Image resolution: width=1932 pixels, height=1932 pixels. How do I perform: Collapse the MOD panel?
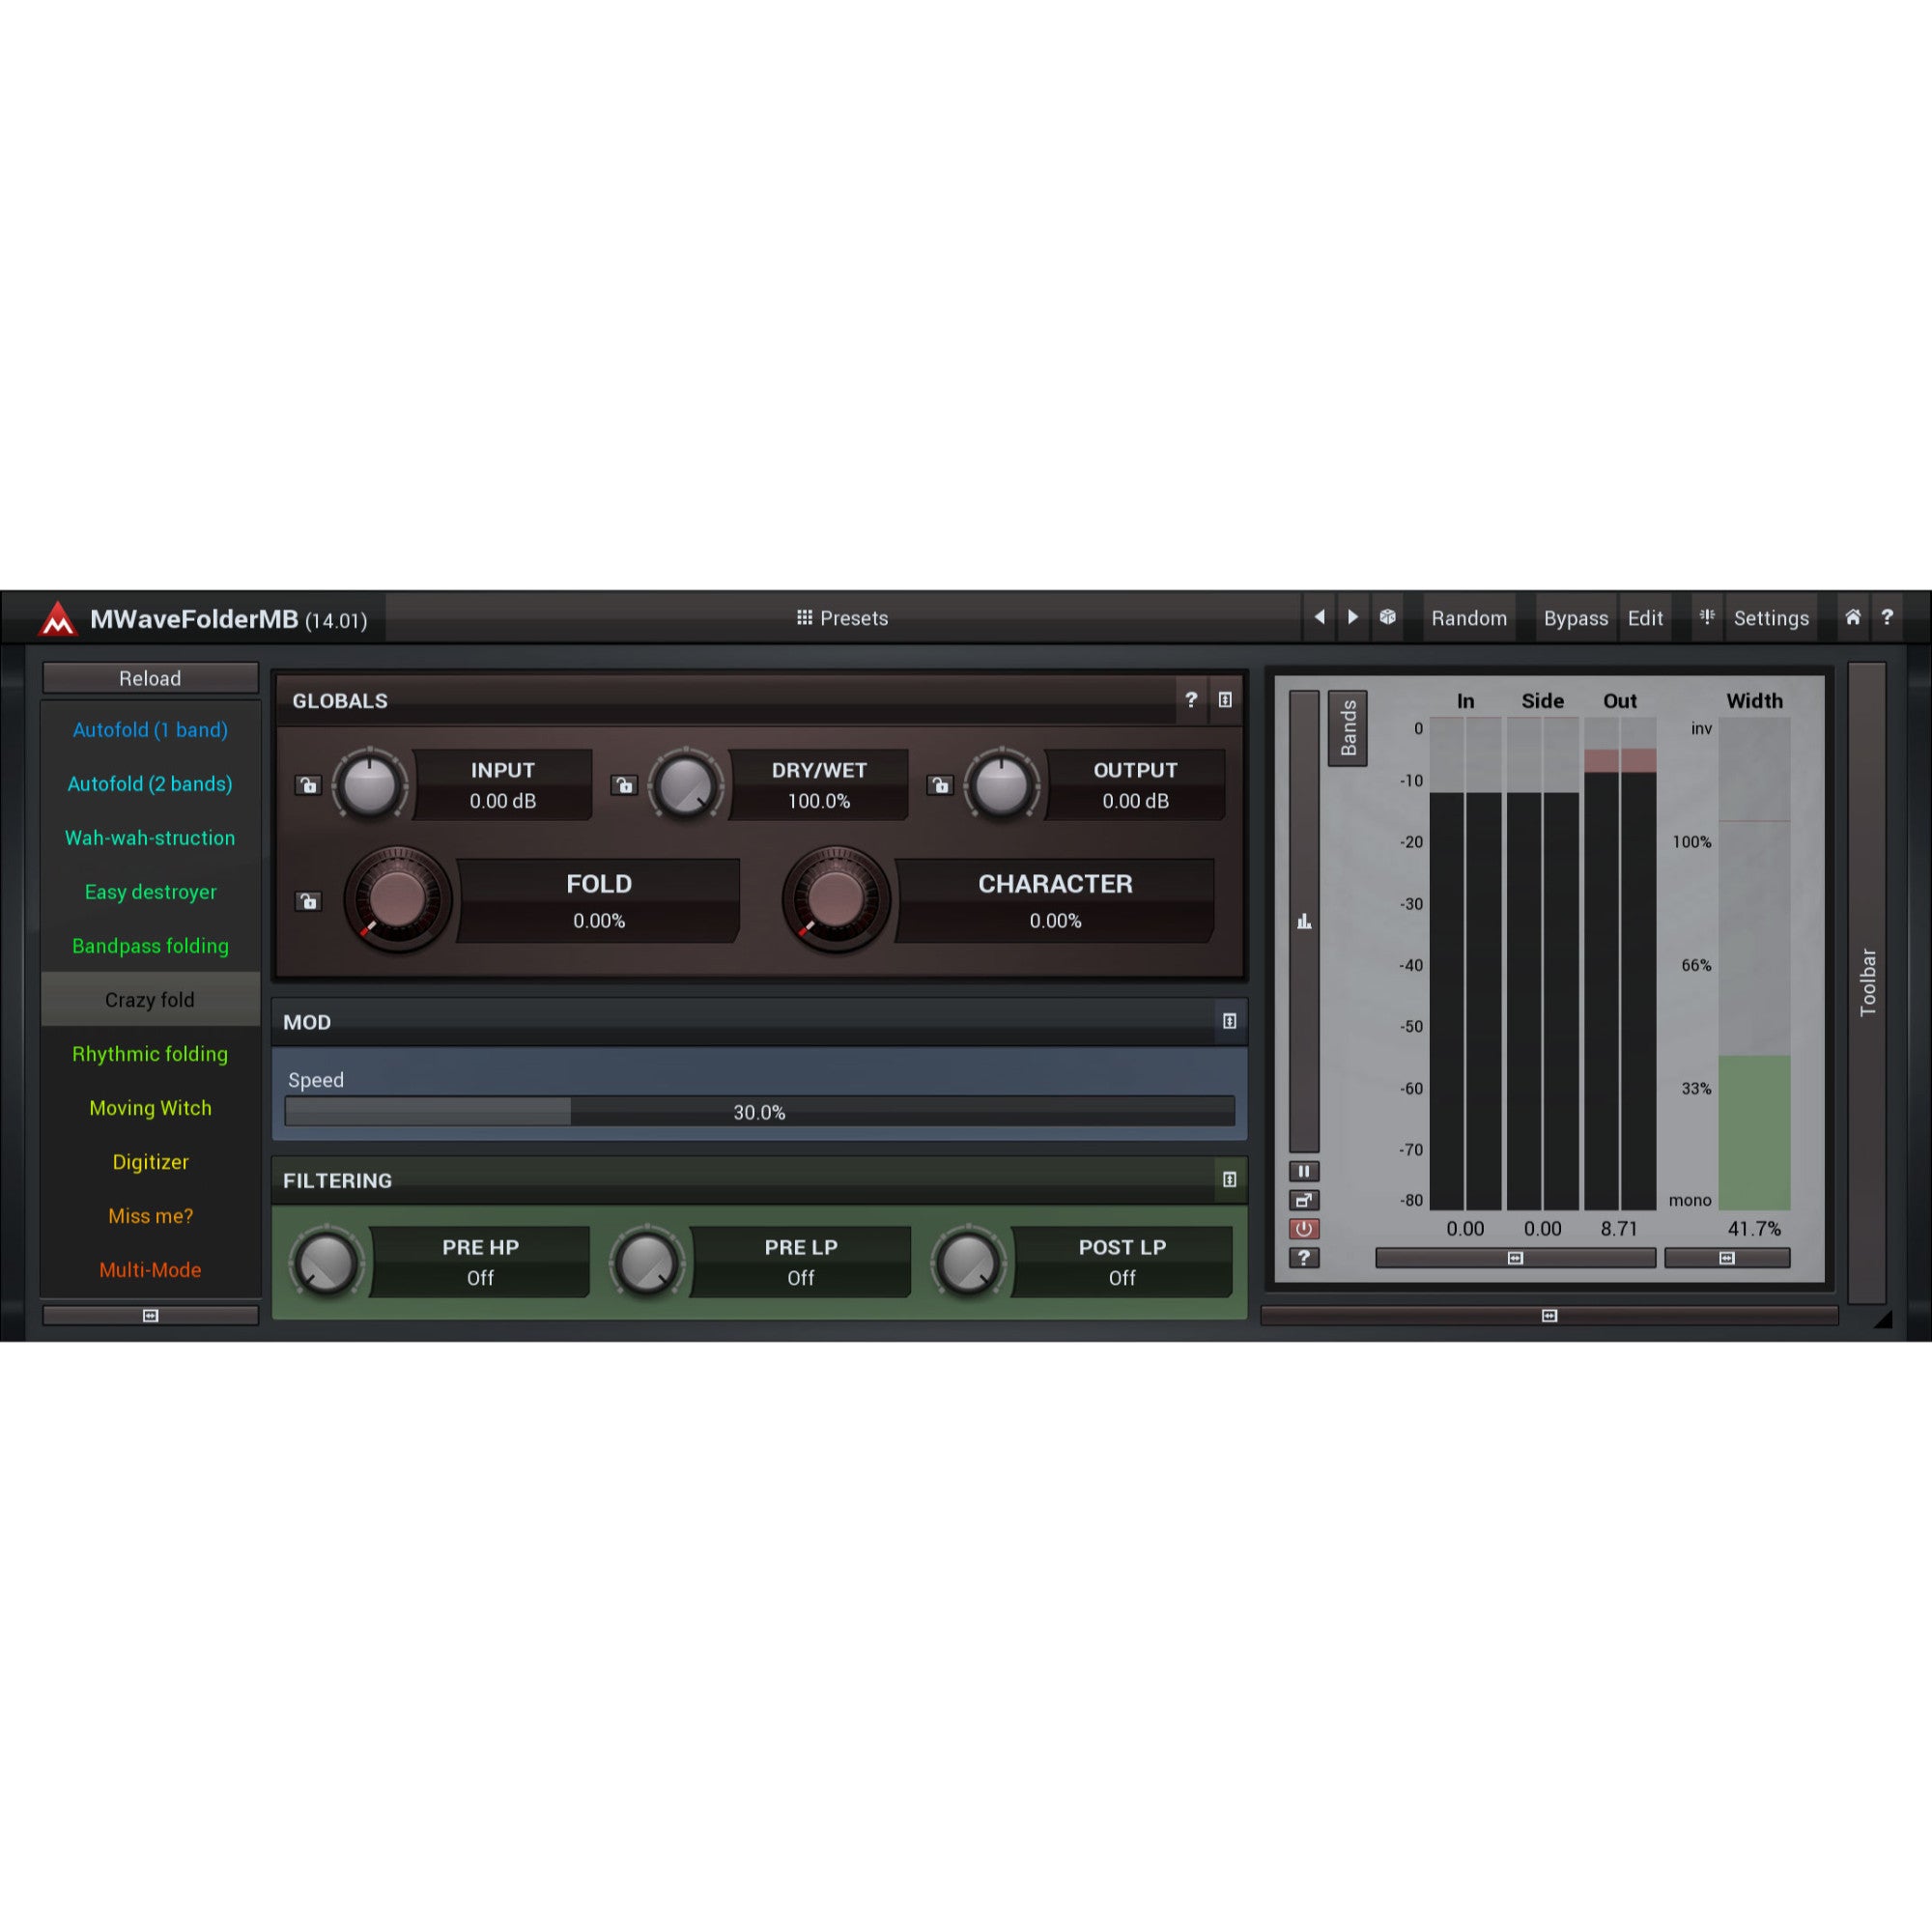coord(1230,1021)
